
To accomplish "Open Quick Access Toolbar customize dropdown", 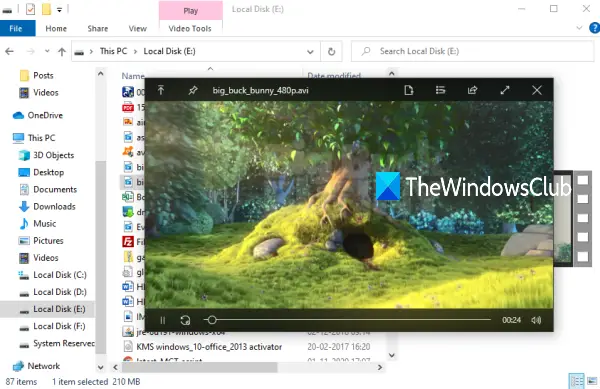I will pos(59,10).
